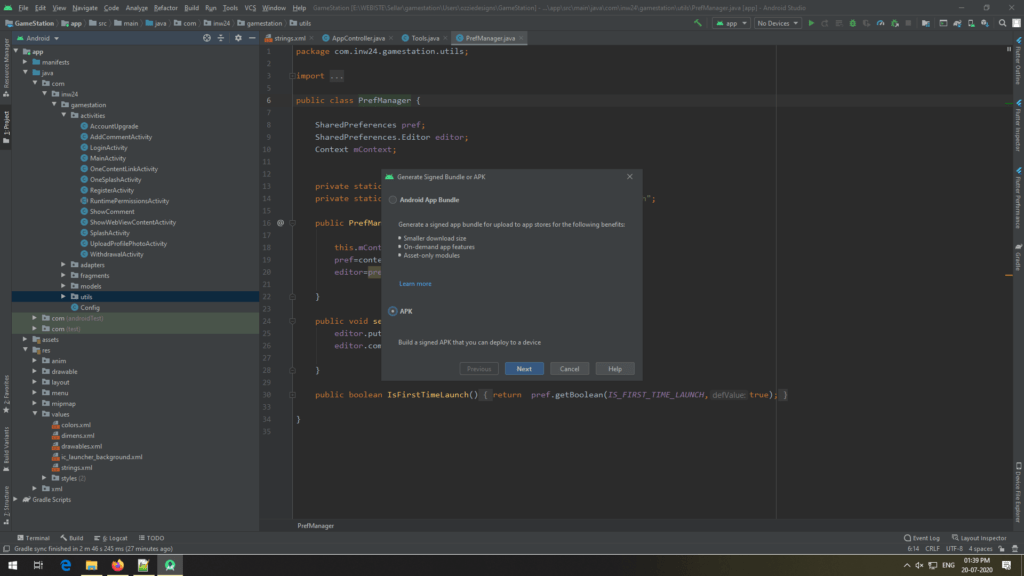1024x576 pixels.
Task: Open the VCS menu
Action: pos(250,8)
